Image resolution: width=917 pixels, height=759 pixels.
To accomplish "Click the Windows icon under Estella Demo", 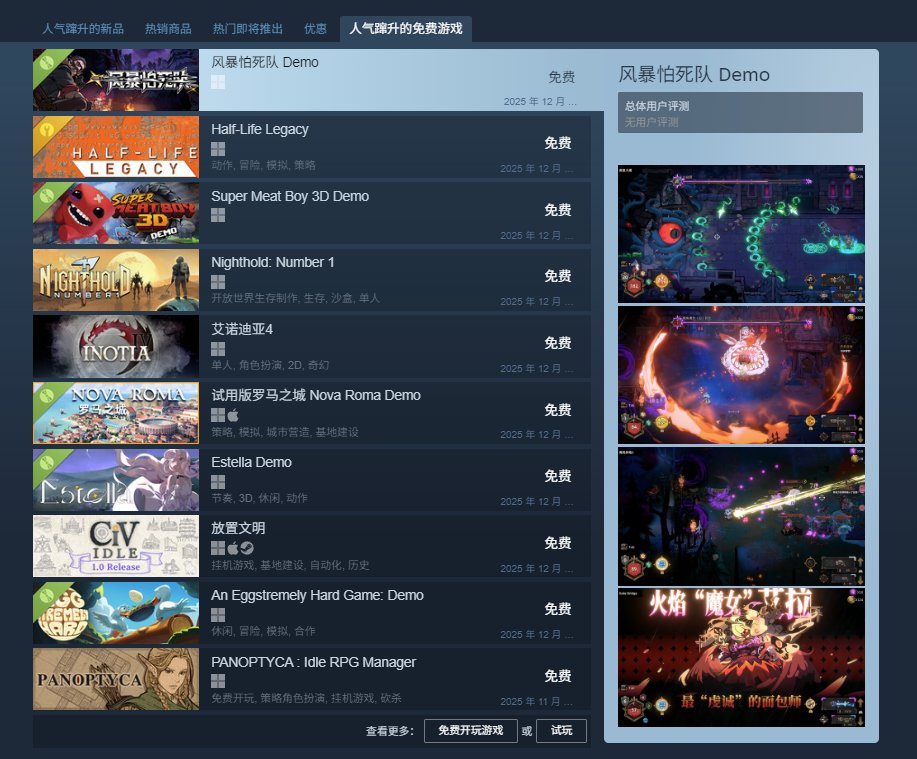I will click(218, 482).
